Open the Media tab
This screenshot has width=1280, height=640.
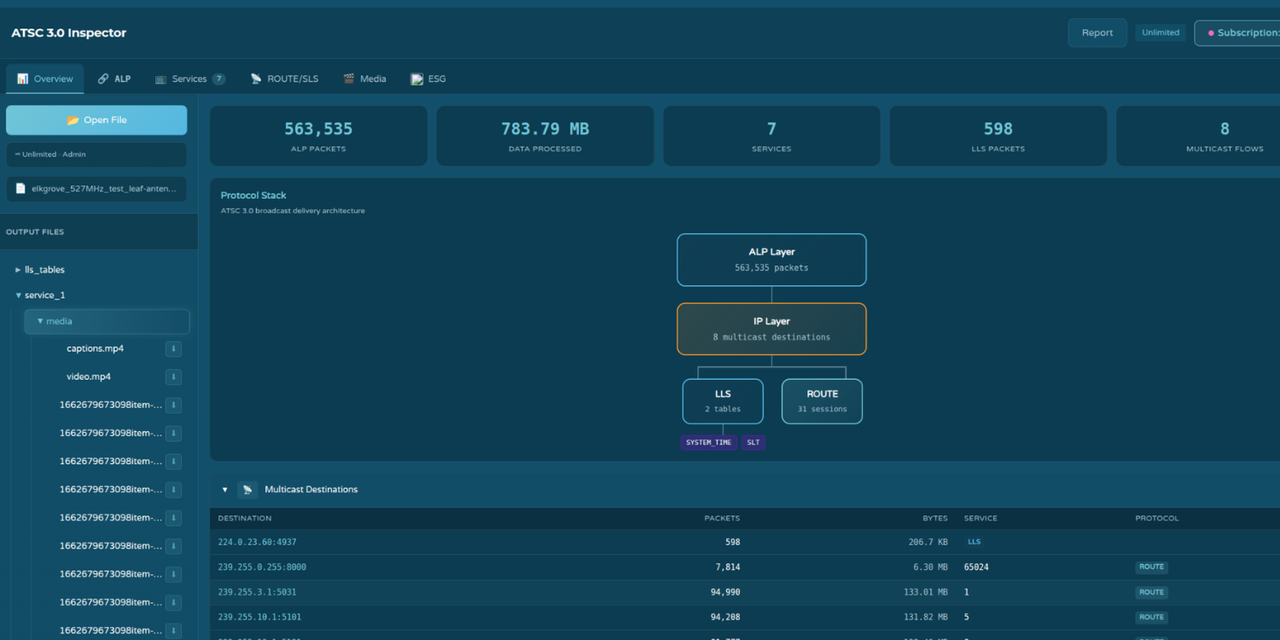364,78
